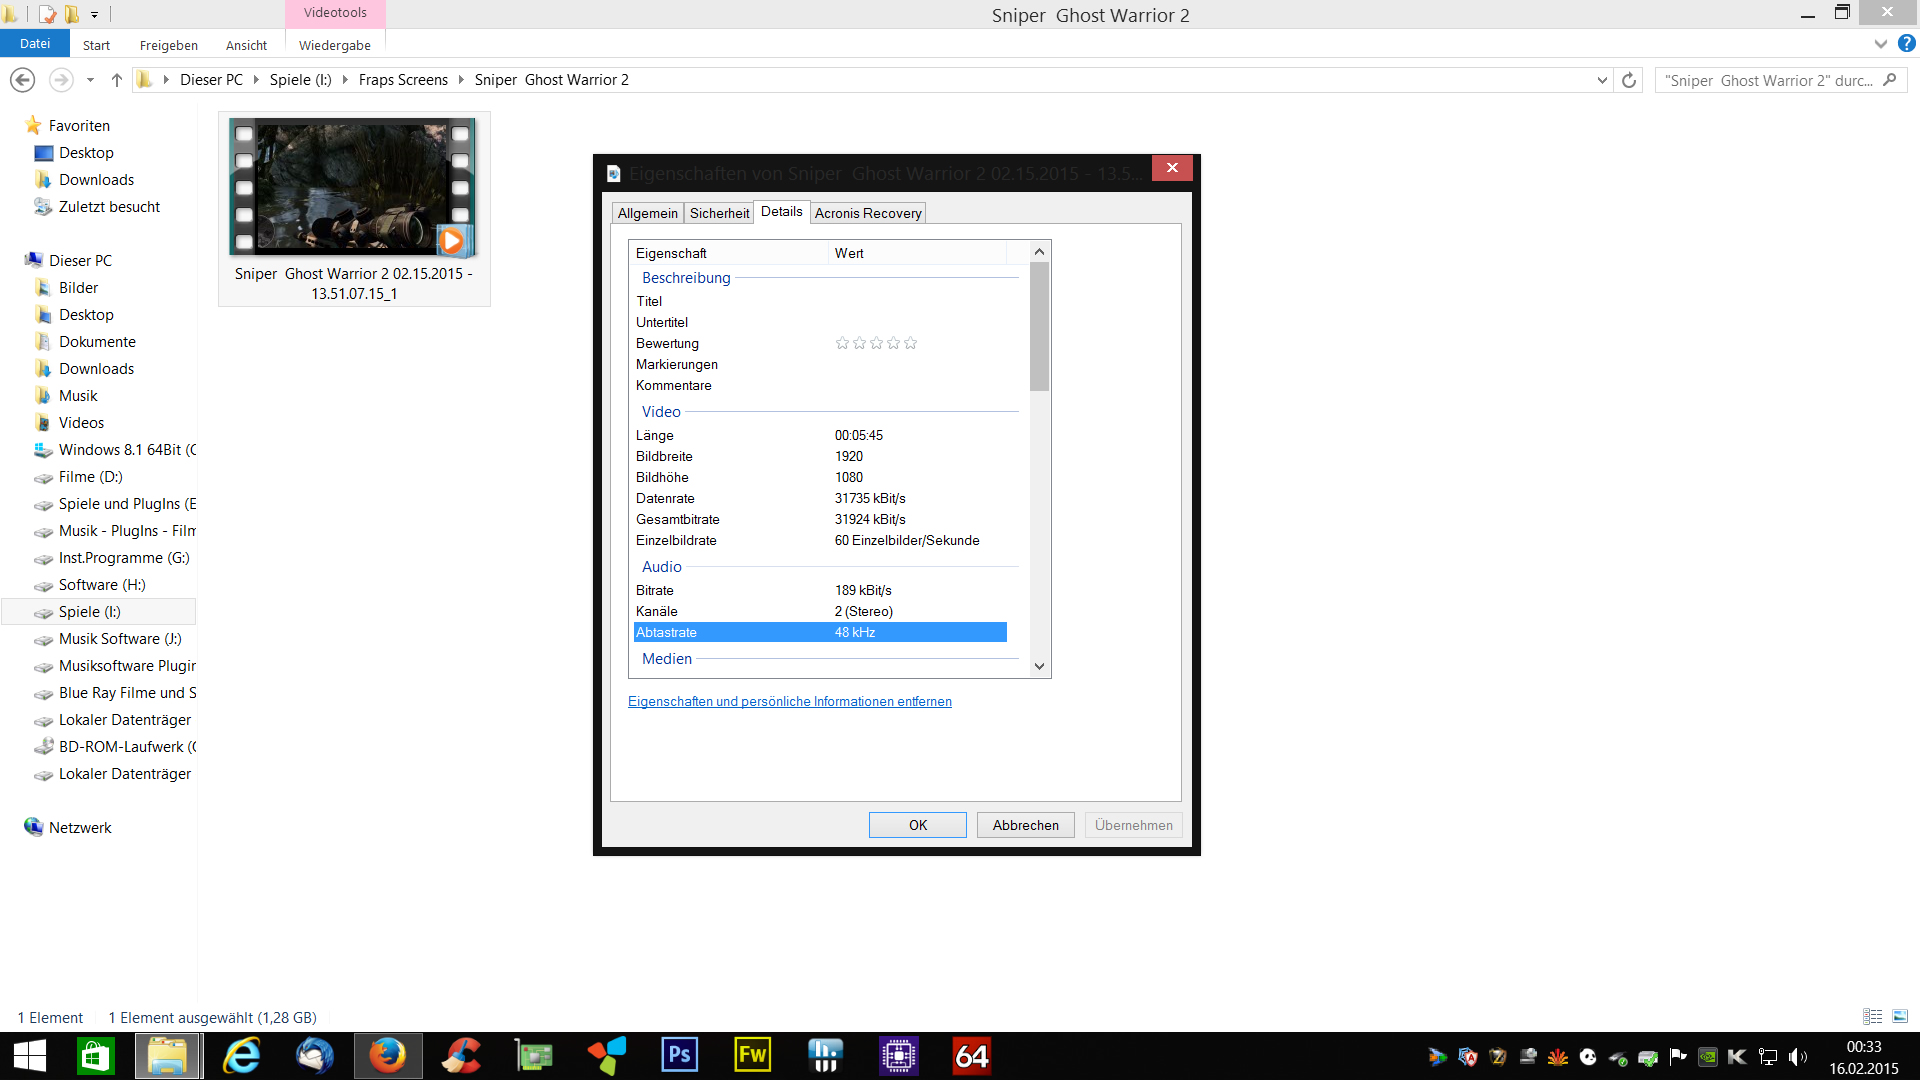Expand the address bar history dropdown
1920x1080 pixels.
(x=1602, y=80)
